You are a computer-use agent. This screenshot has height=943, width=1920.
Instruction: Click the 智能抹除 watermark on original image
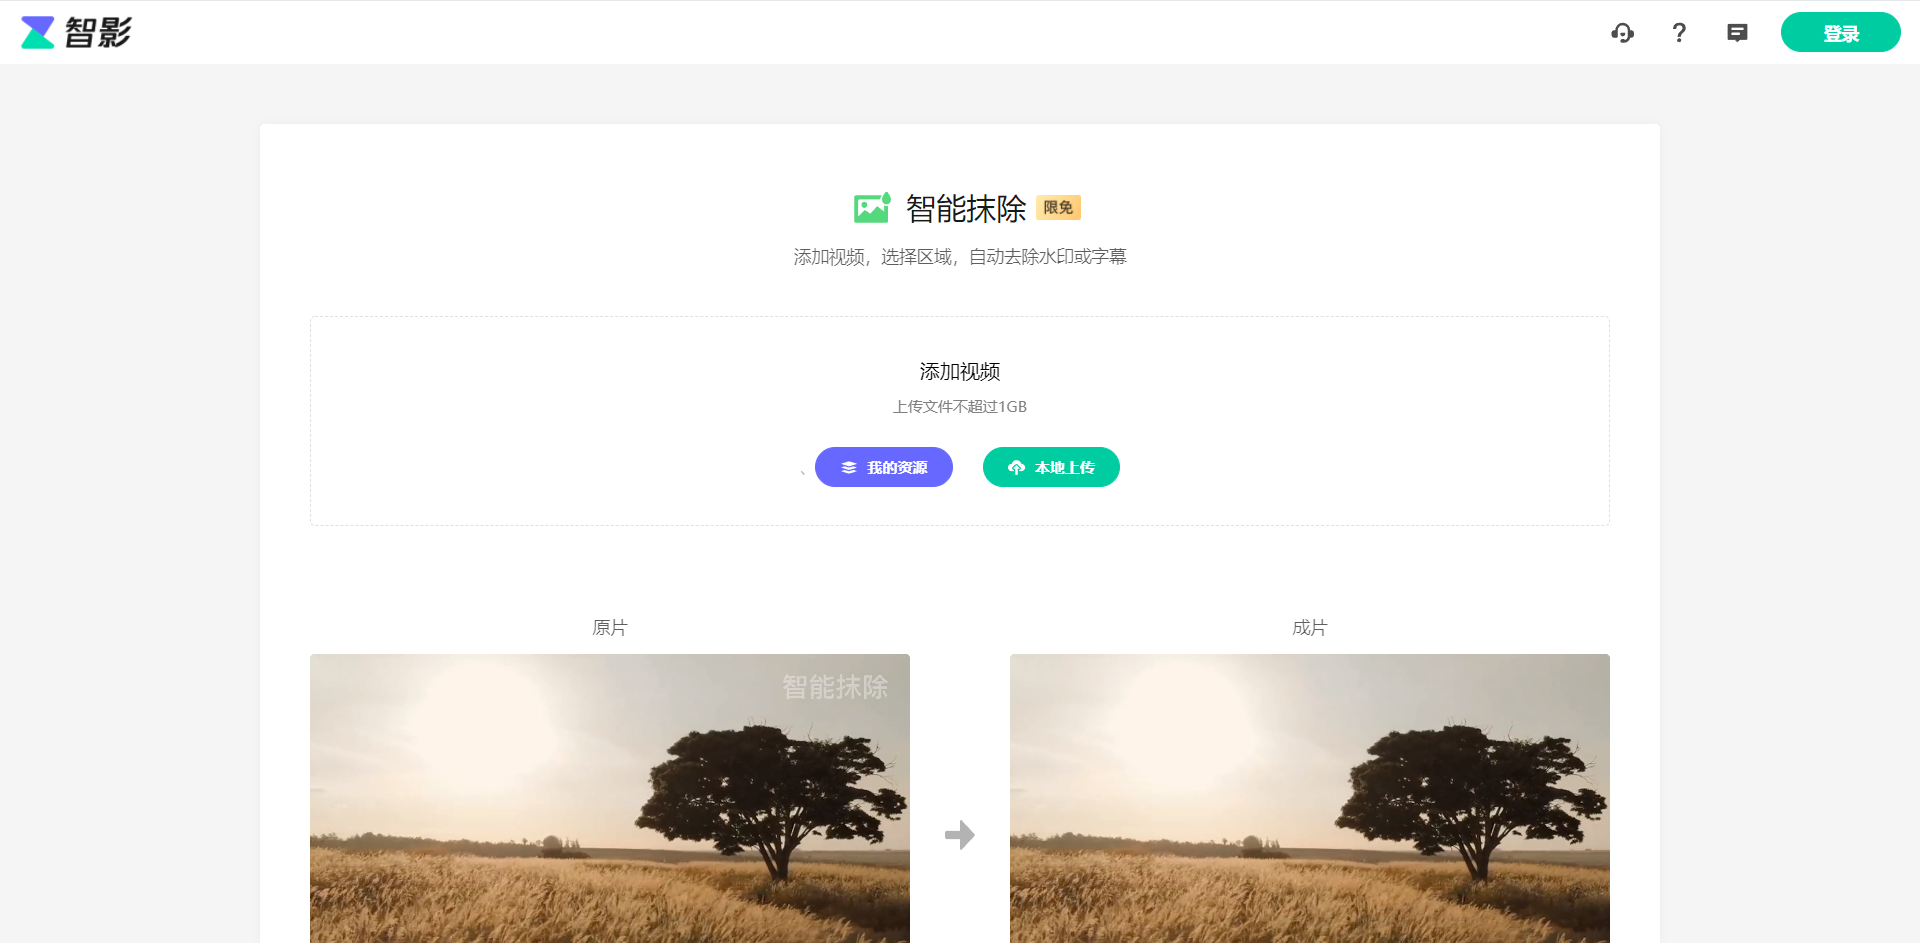pyautogui.click(x=834, y=687)
